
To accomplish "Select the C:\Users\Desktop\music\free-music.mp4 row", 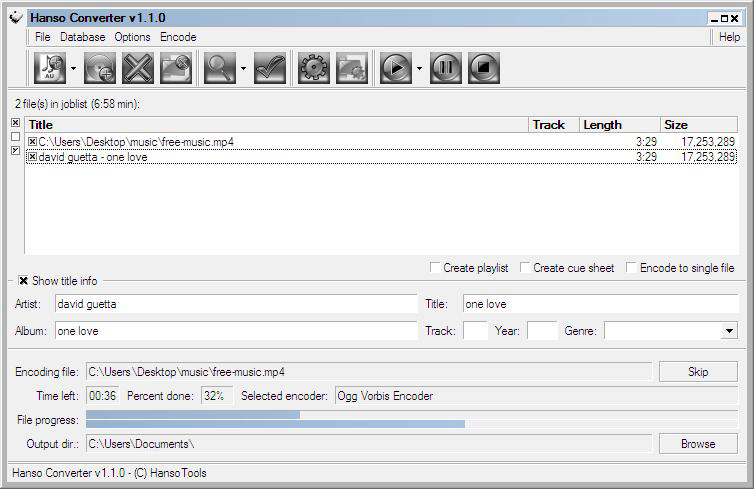I will (381, 142).
